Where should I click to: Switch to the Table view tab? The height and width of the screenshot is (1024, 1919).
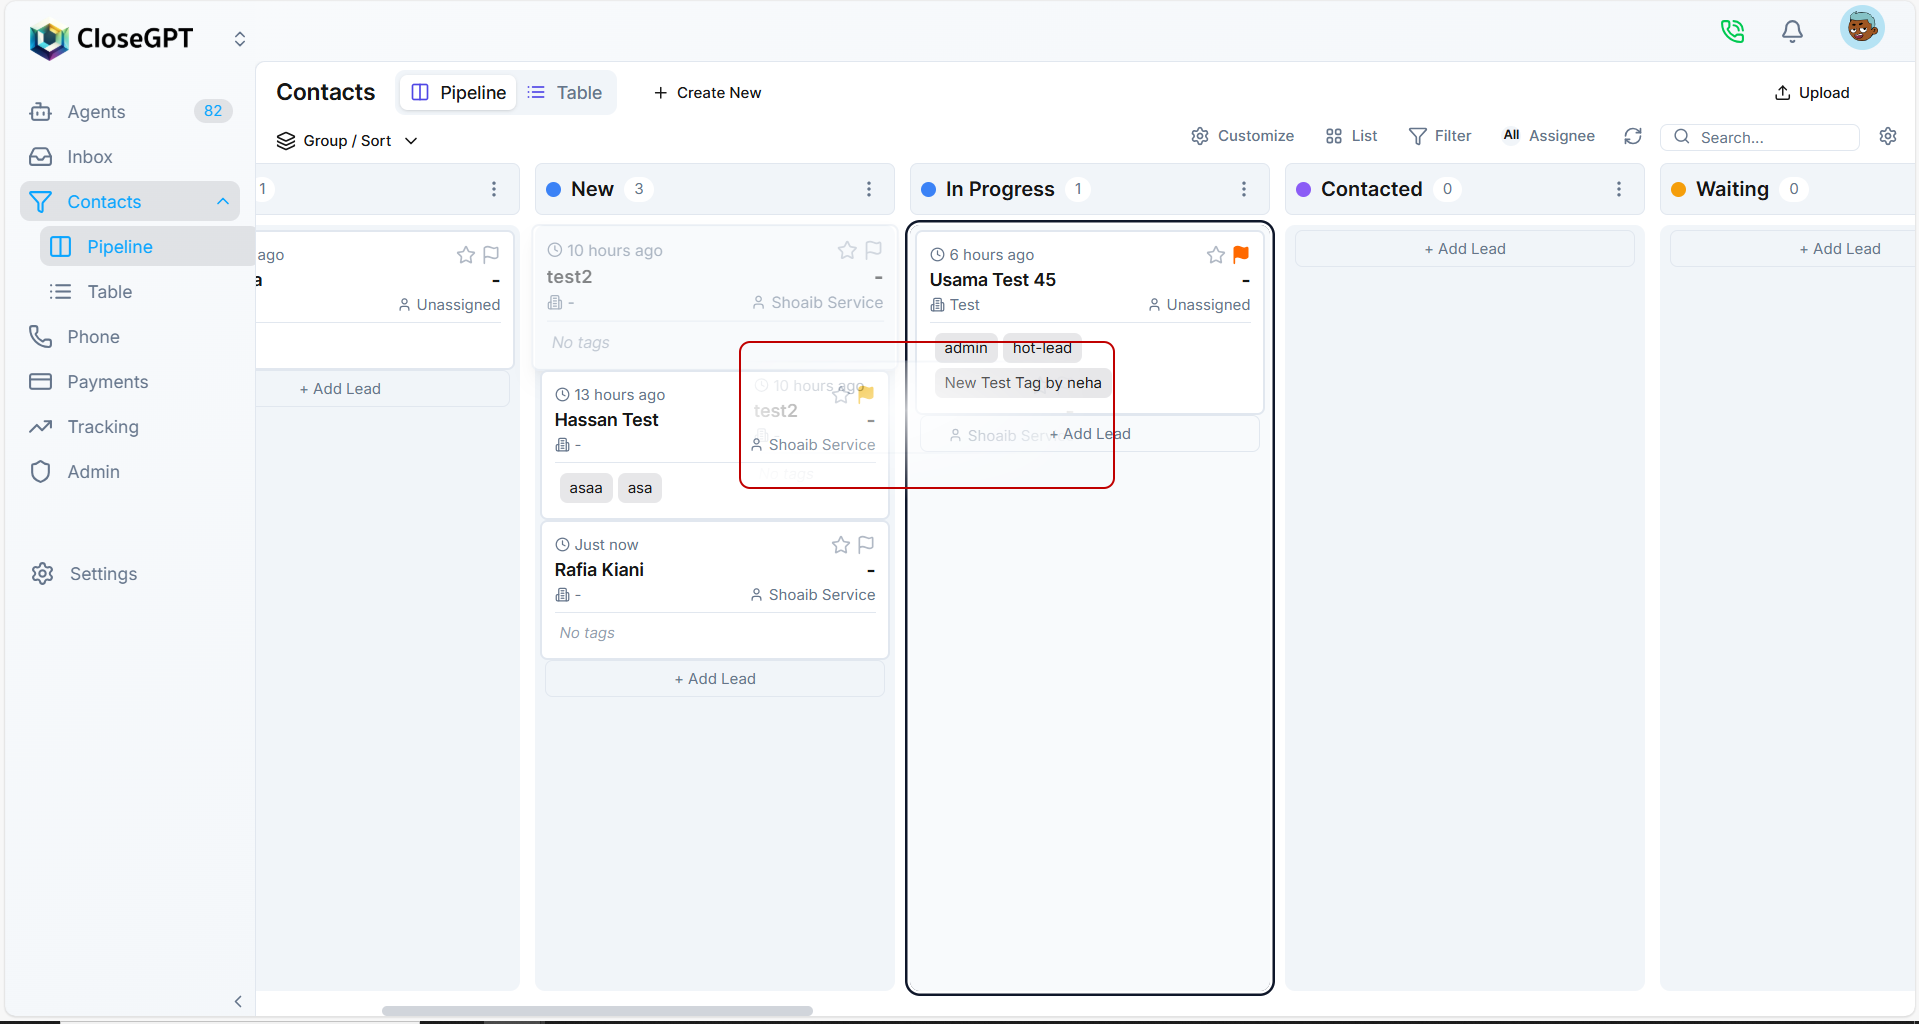[x=565, y=93]
